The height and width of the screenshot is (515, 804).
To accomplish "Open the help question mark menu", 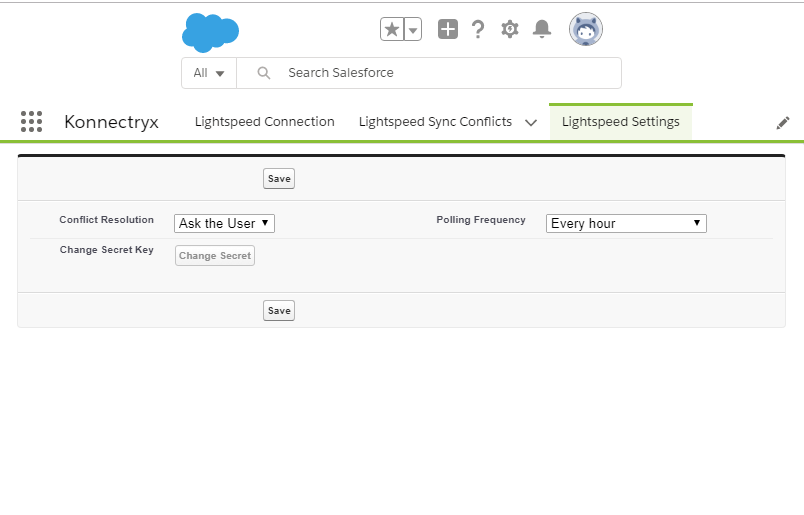I will 478,30.
